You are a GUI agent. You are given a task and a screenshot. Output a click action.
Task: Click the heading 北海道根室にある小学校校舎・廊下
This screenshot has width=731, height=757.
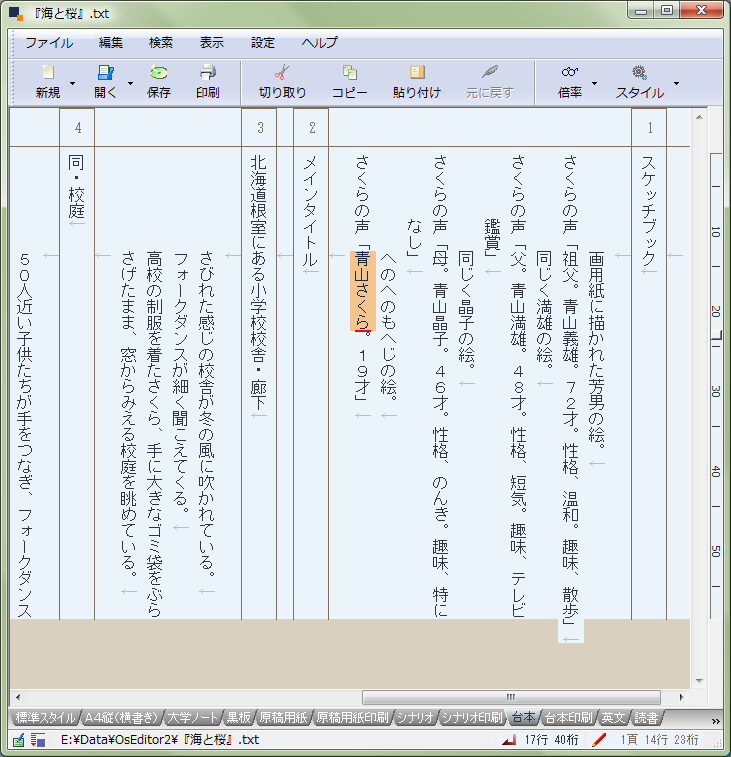(259, 283)
